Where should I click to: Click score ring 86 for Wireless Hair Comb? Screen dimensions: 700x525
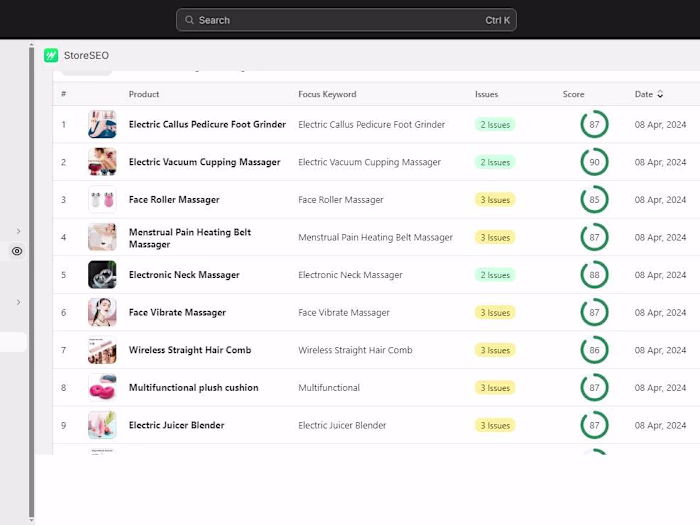594,350
